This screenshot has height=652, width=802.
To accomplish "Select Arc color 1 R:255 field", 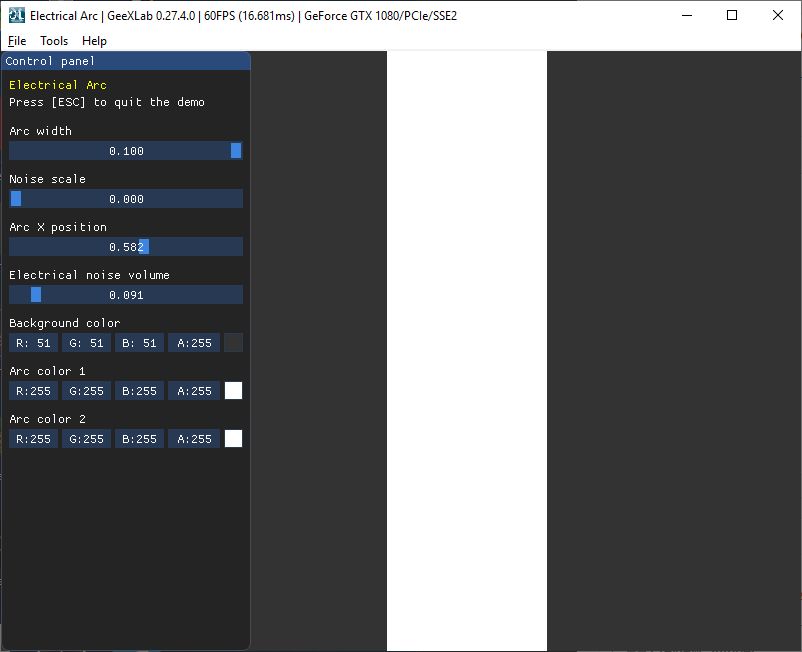I will (x=33, y=391).
